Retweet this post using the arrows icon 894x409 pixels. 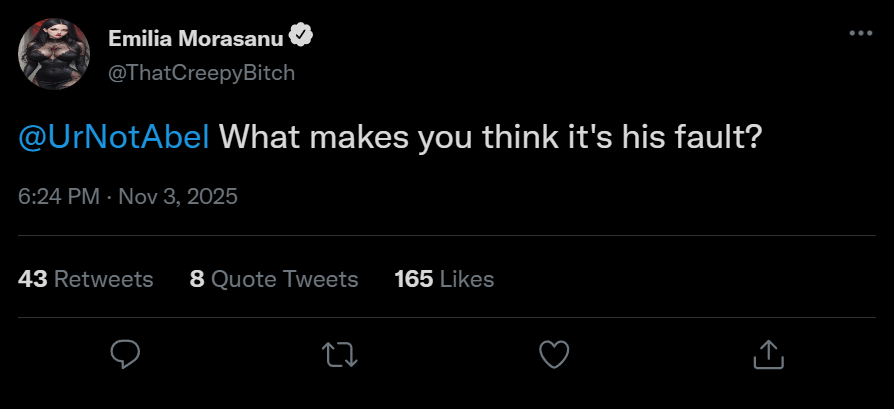coord(341,353)
